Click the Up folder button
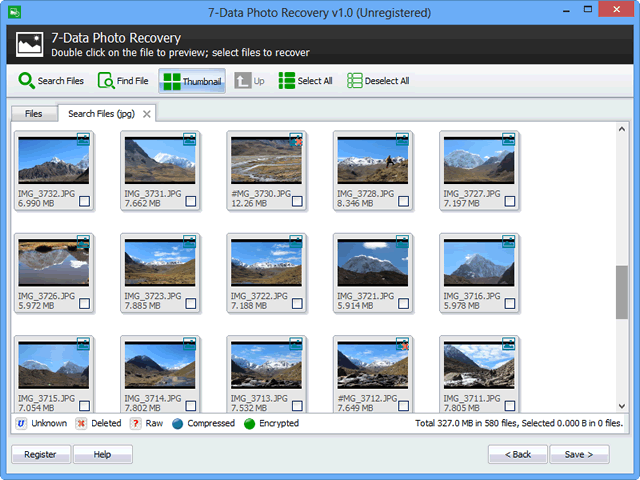 coord(249,81)
